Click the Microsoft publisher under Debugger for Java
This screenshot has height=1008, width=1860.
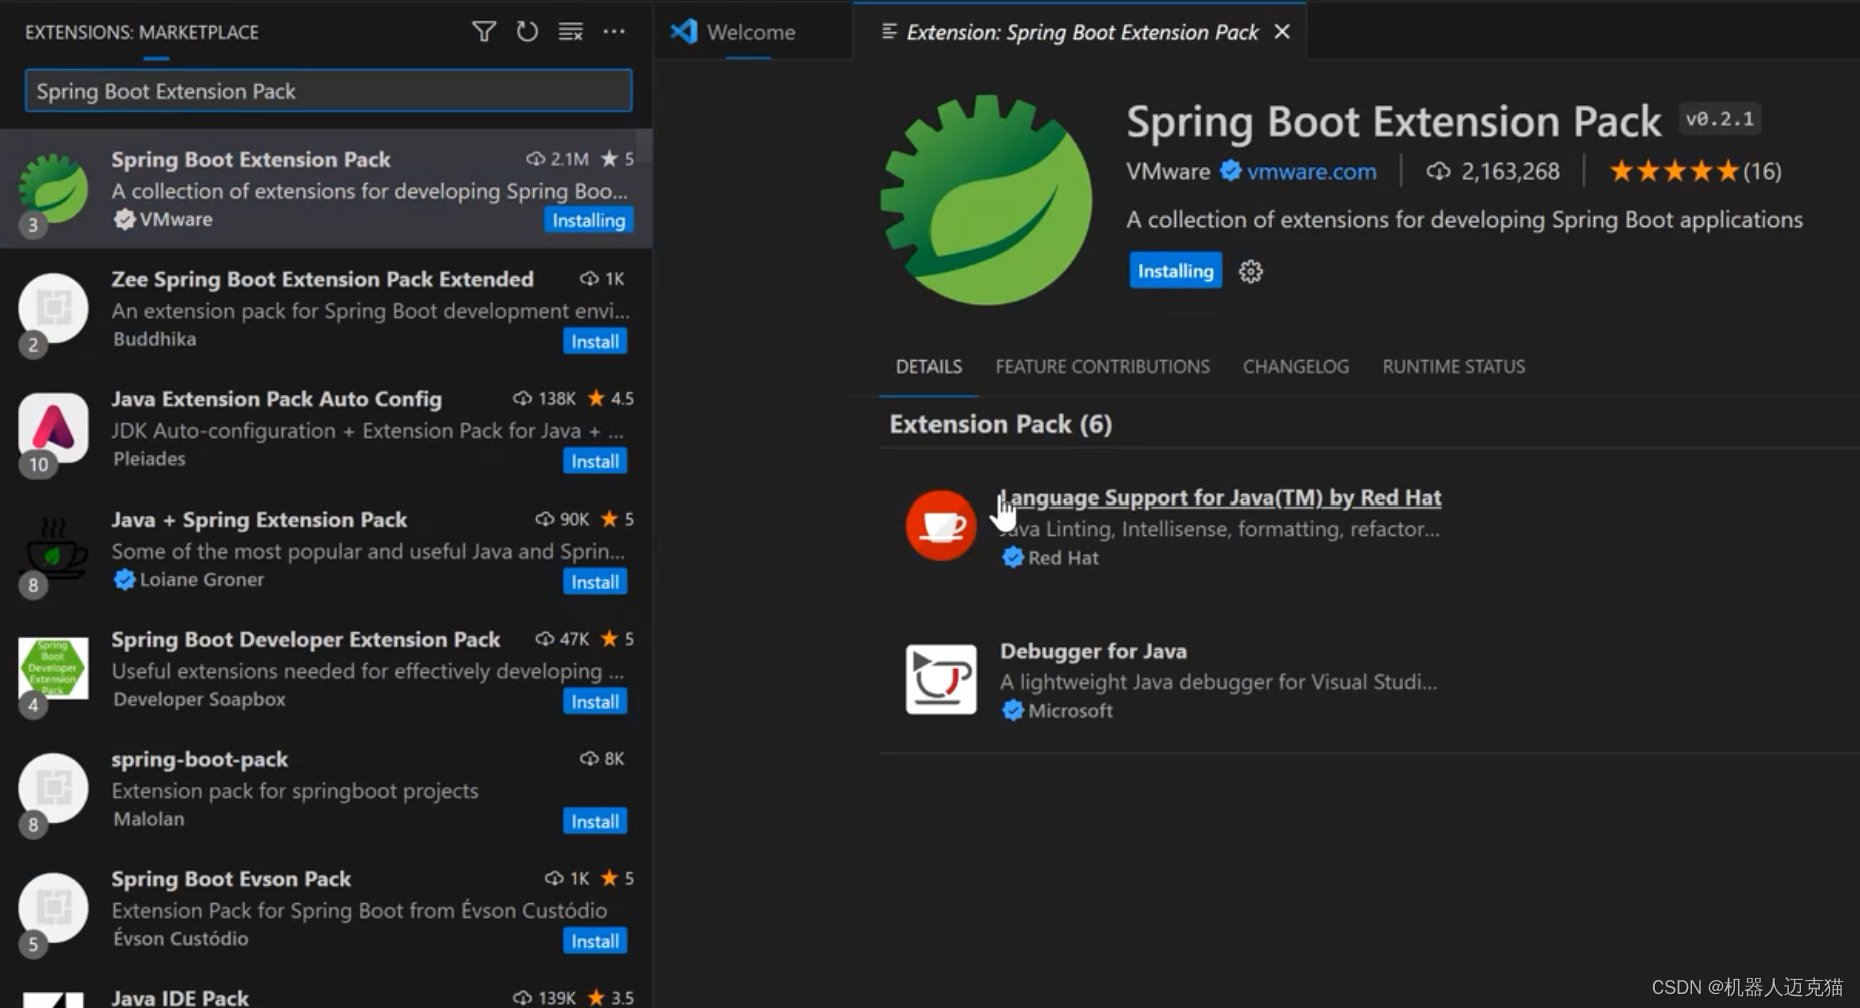1070,711
